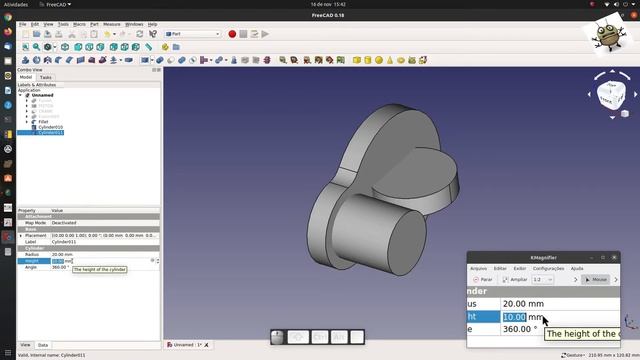Viewport: 640px width, 360px height.
Task: Click the Revolve tool icon
Action: pyautogui.click(x=37, y=60)
